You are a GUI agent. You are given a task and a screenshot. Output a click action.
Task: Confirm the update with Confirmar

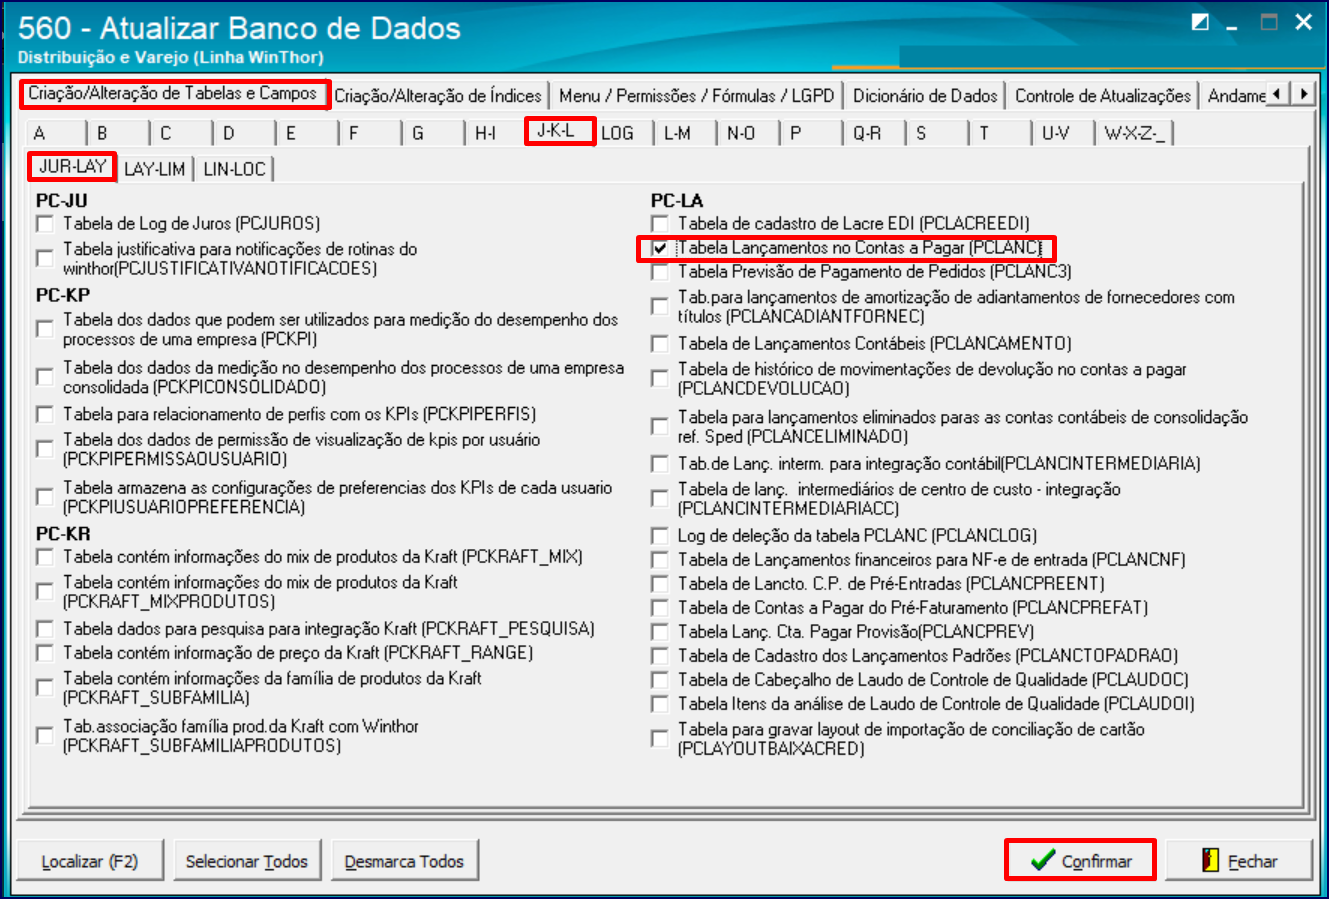(1080, 860)
